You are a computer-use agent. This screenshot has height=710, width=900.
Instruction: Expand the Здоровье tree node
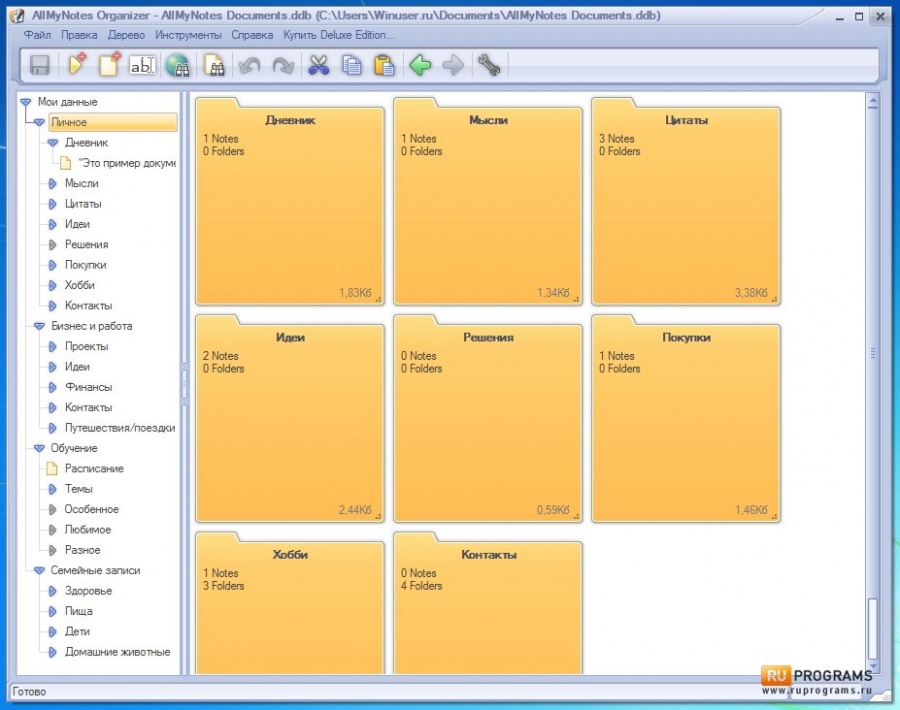click(x=53, y=591)
